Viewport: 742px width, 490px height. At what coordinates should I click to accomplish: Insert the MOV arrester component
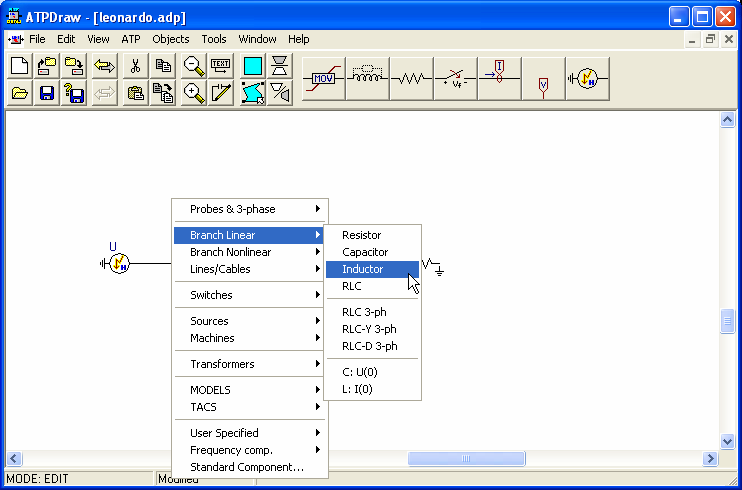pyautogui.click(x=324, y=79)
